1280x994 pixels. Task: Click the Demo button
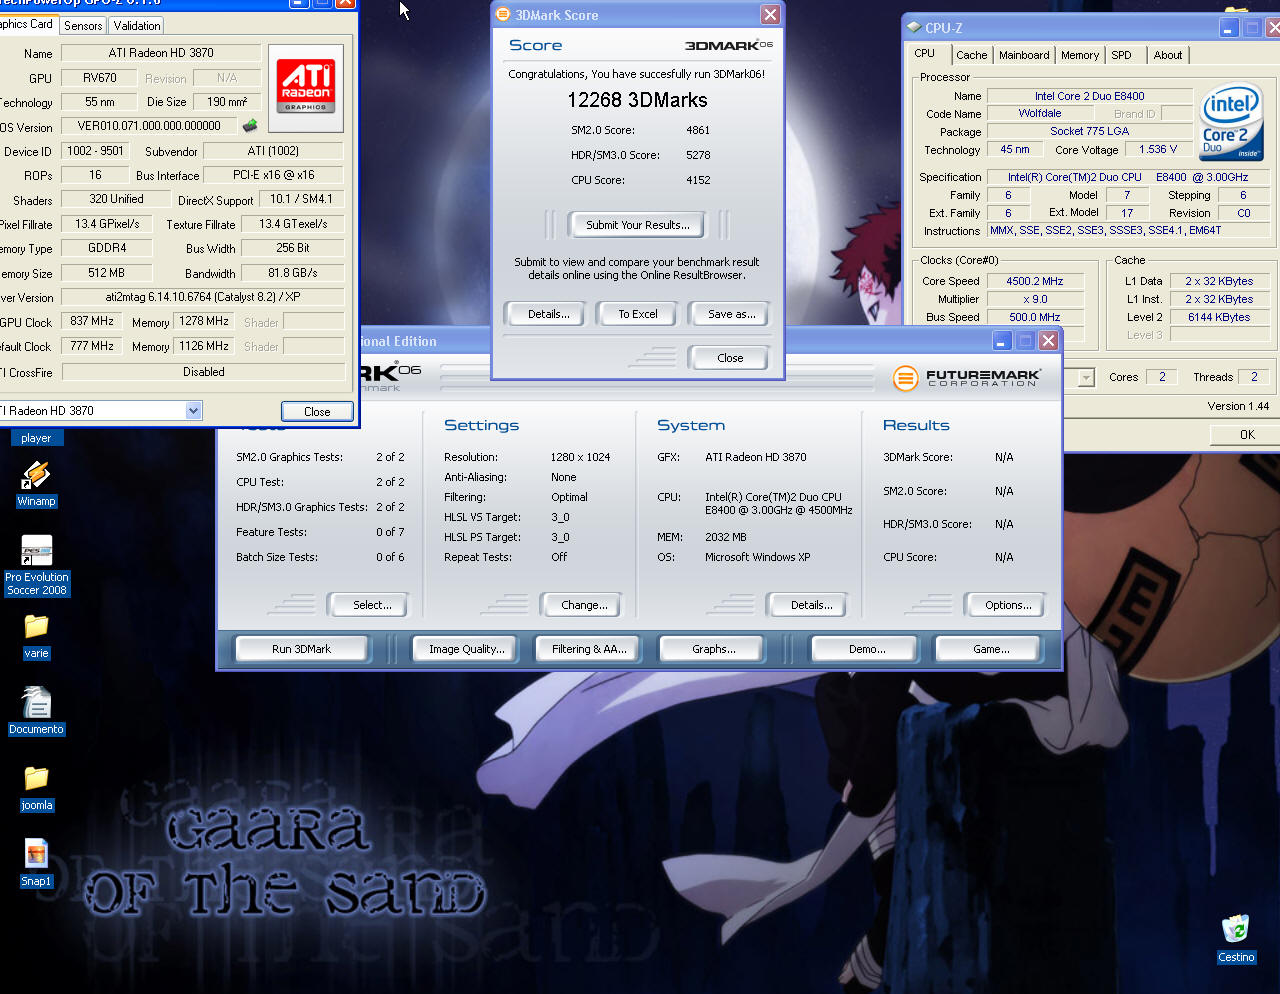(867, 649)
